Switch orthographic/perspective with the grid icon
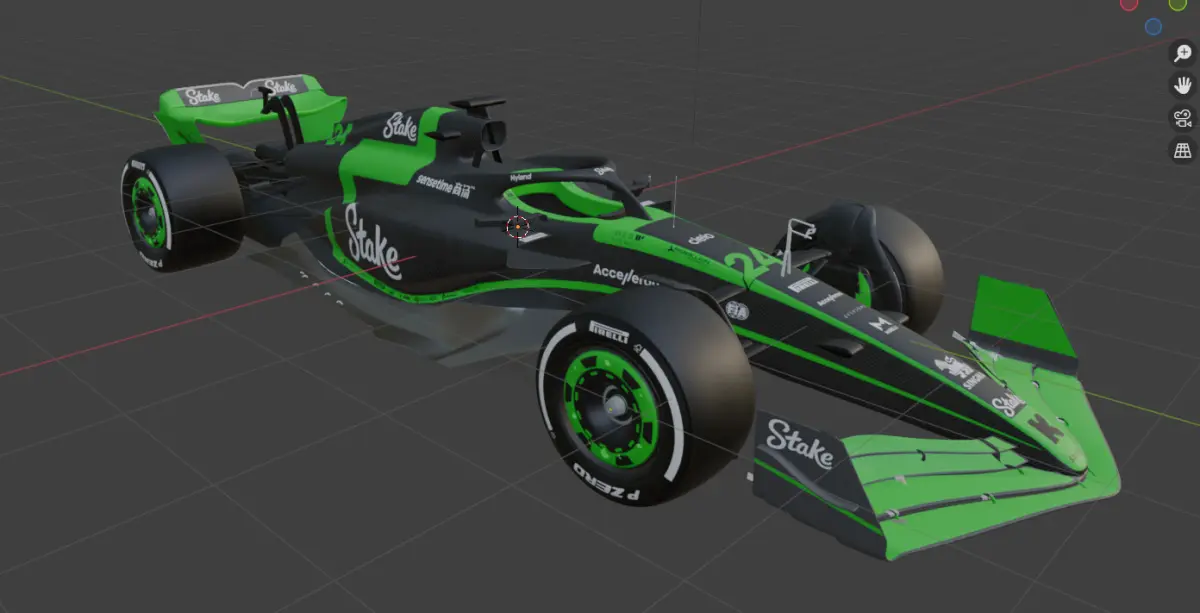The width and height of the screenshot is (1200, 613). [1181, 150]
